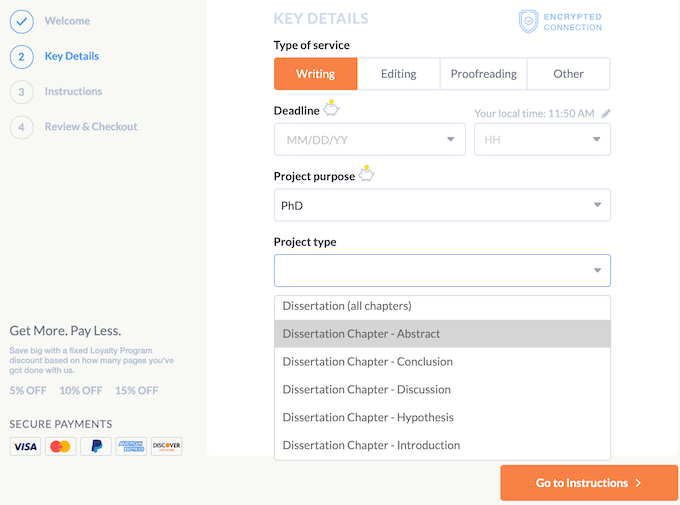Click the piggy bank icon beside Deadline
680x505 pixels.
(x=331, y=109)
